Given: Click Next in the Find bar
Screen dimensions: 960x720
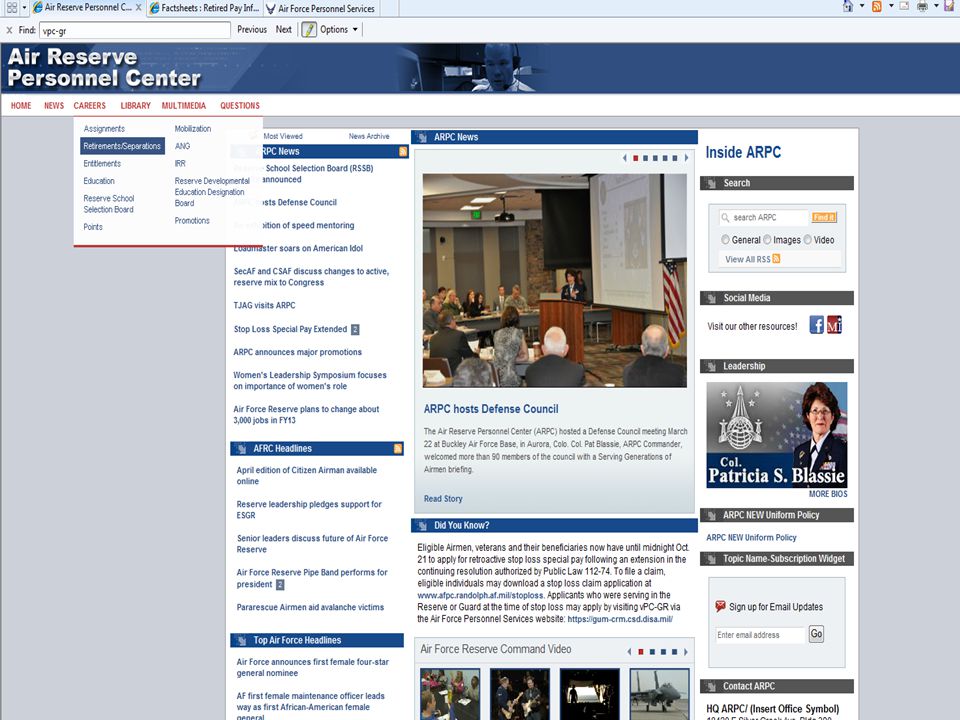Looking at the screenshot, I should pos(283,29).
